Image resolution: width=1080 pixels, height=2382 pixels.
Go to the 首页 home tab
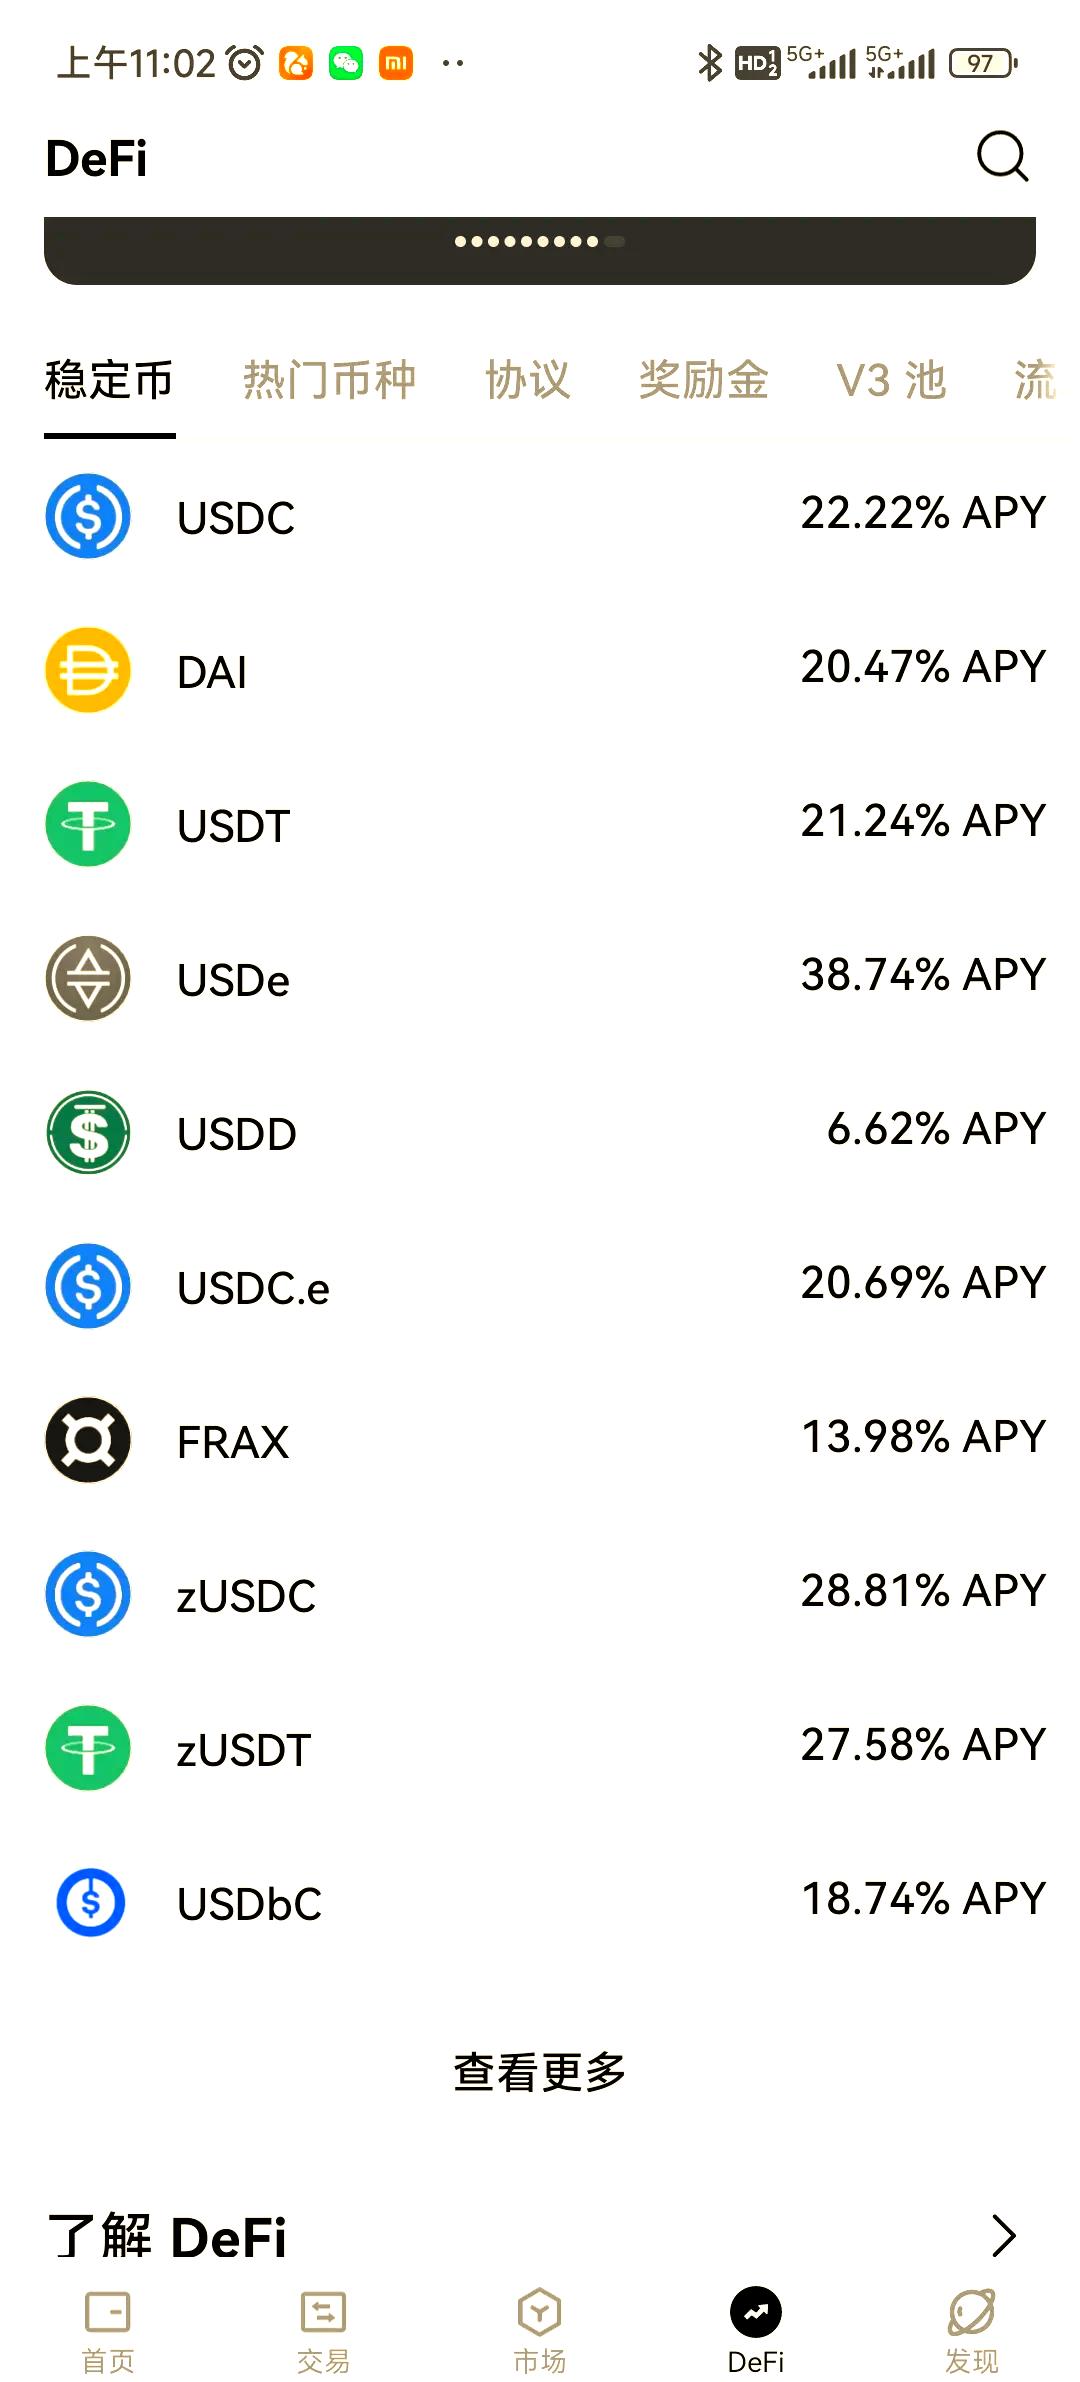(x=107, y=2330)
